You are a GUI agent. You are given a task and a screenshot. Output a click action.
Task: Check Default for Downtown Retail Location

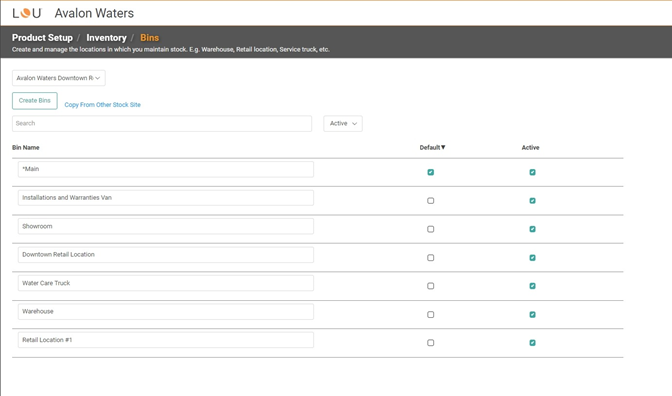[x=431, y=258]
